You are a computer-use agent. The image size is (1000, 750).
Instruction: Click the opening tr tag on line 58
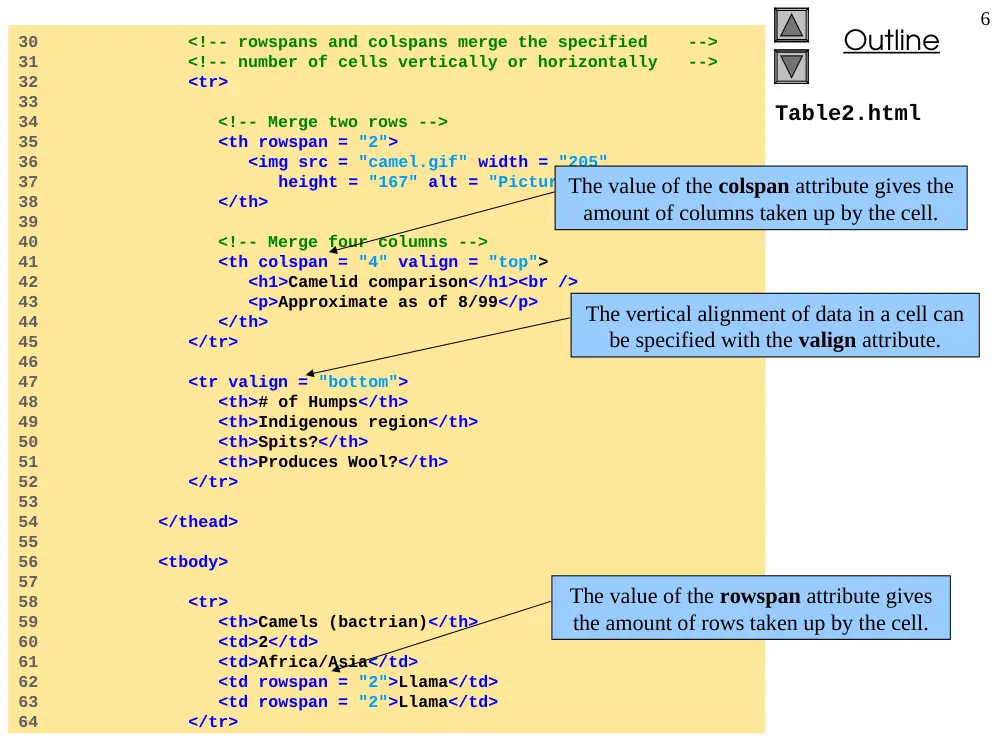[x=208, y=602]
